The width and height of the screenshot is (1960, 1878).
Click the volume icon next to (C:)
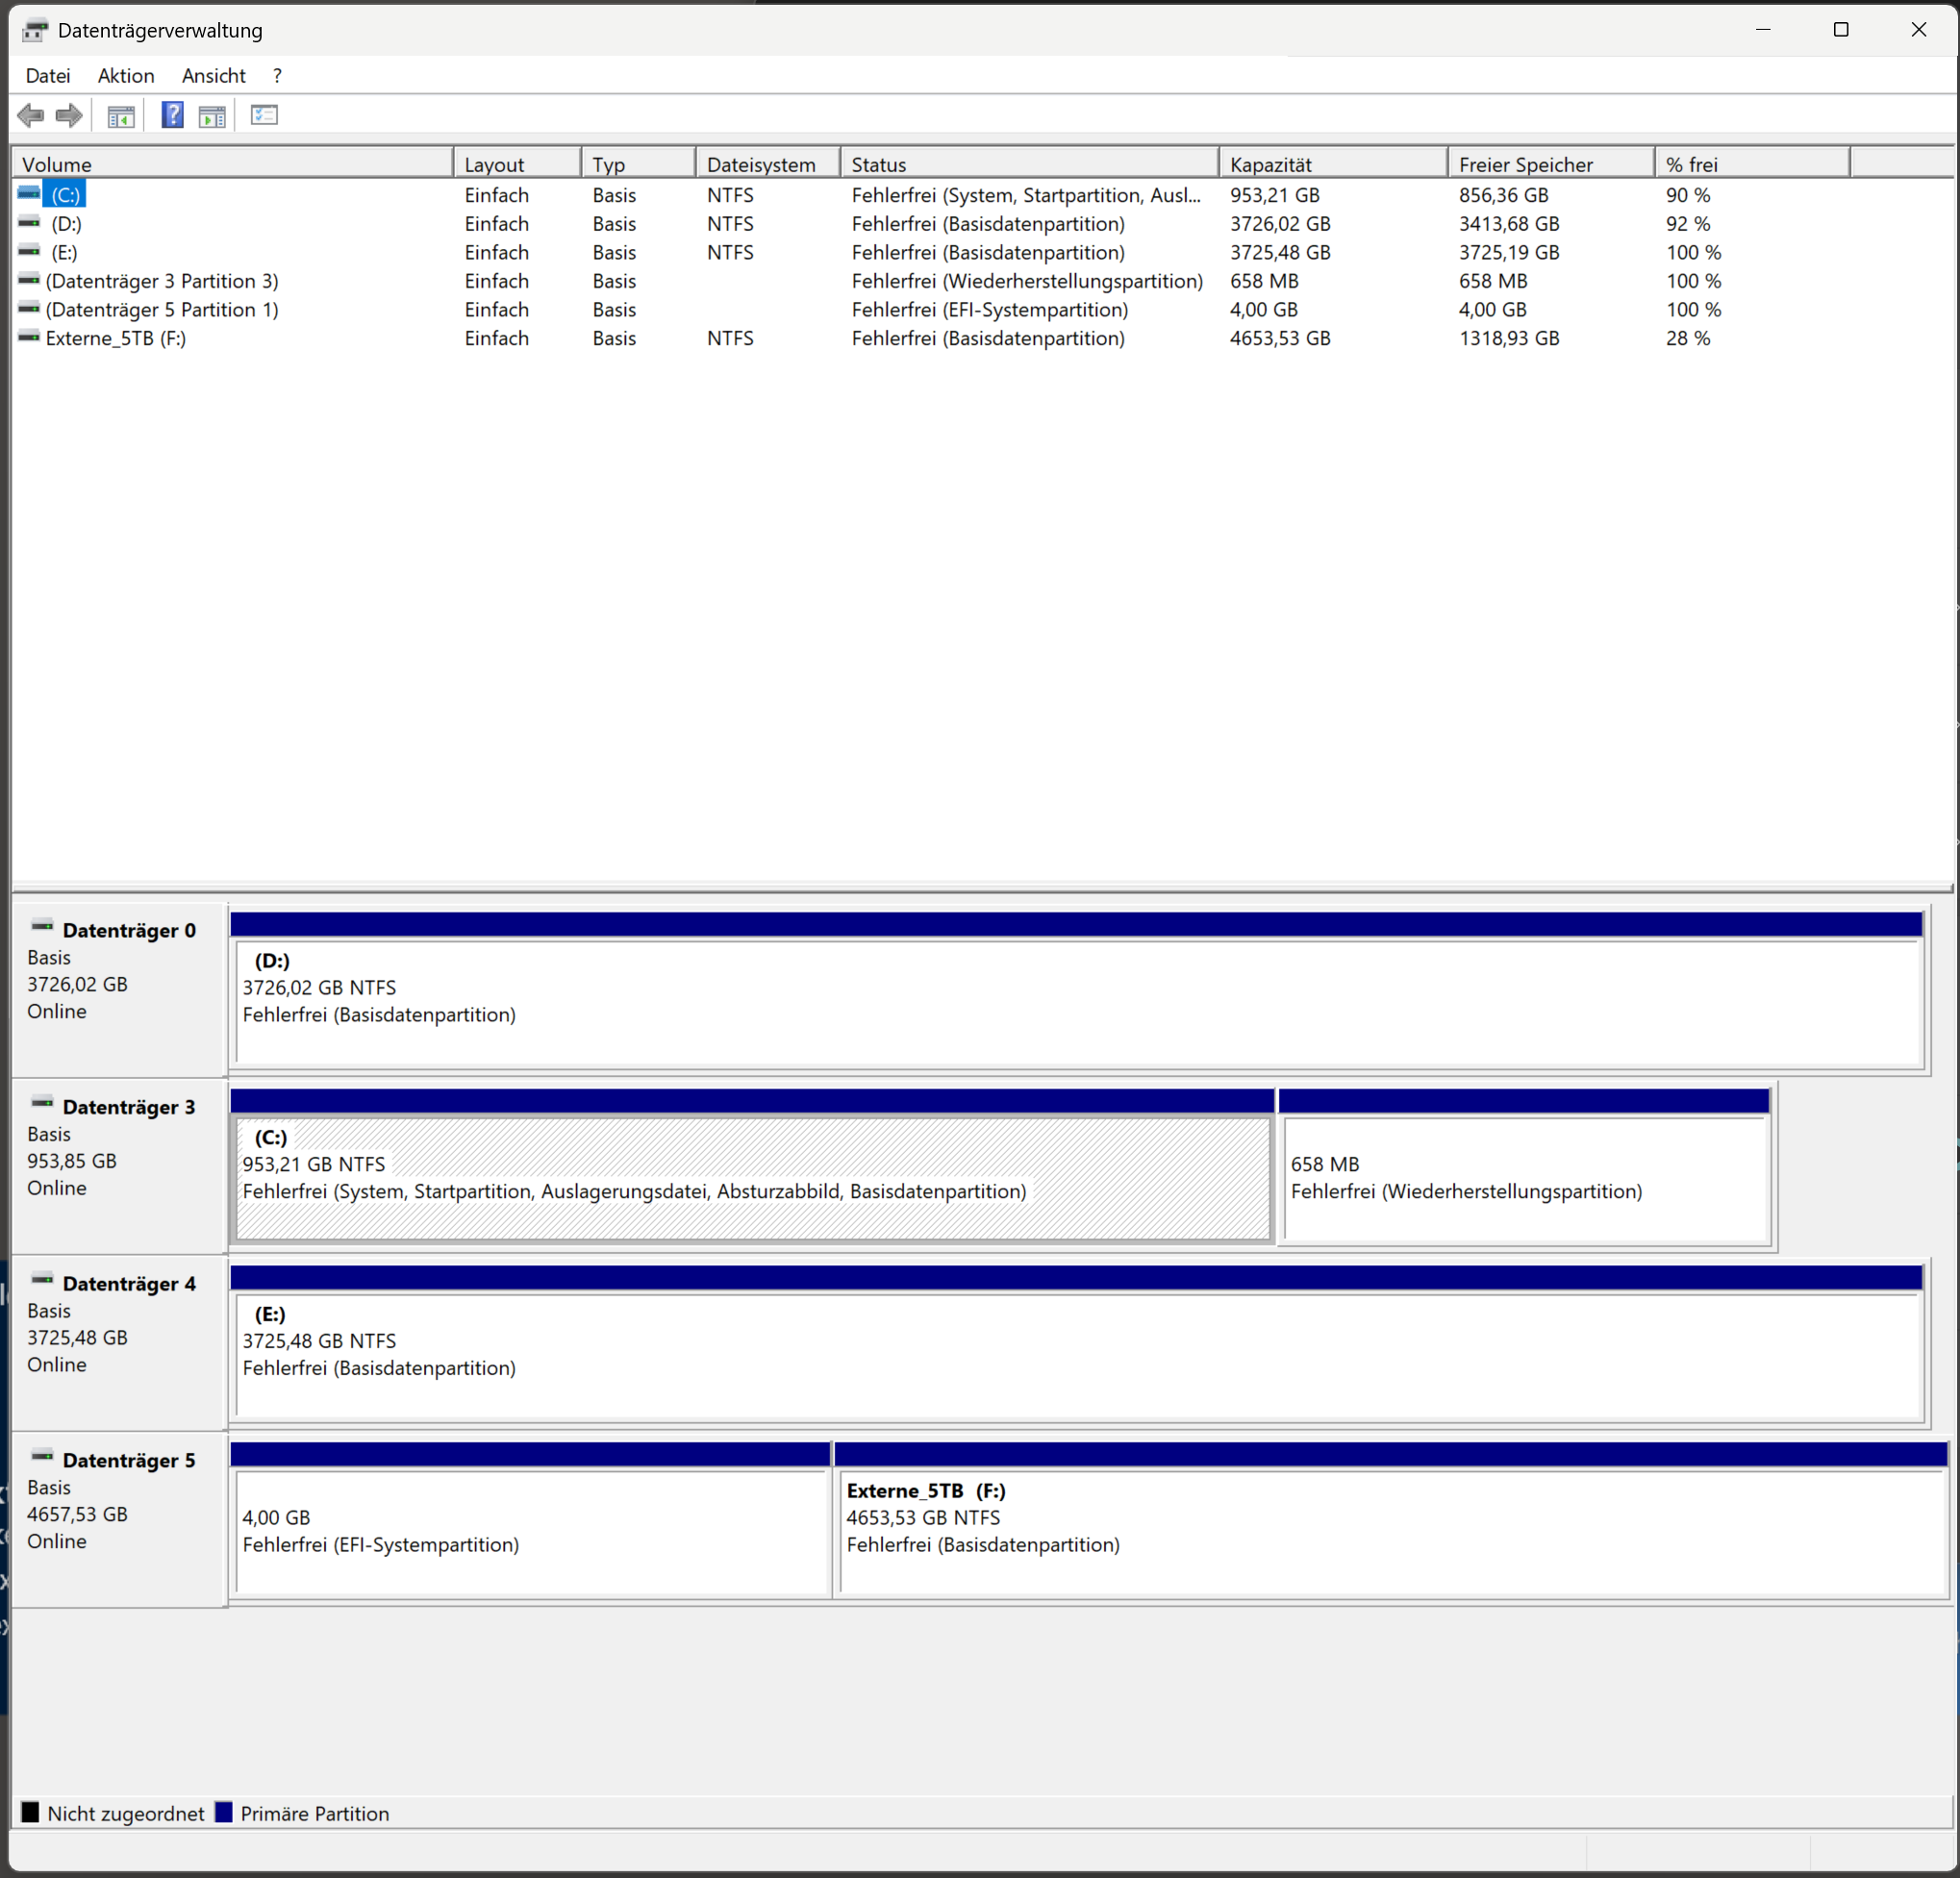tap(28, 193)
